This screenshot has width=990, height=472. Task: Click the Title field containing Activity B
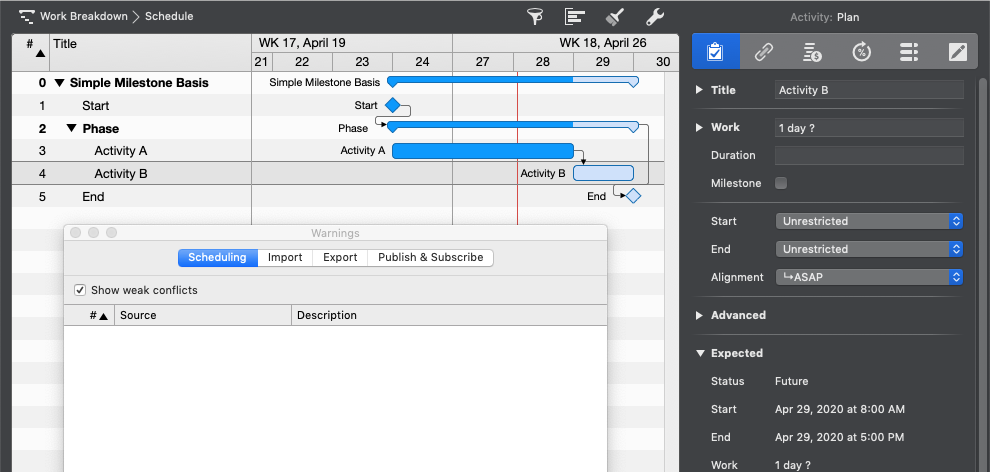click(x=868, y=90)
